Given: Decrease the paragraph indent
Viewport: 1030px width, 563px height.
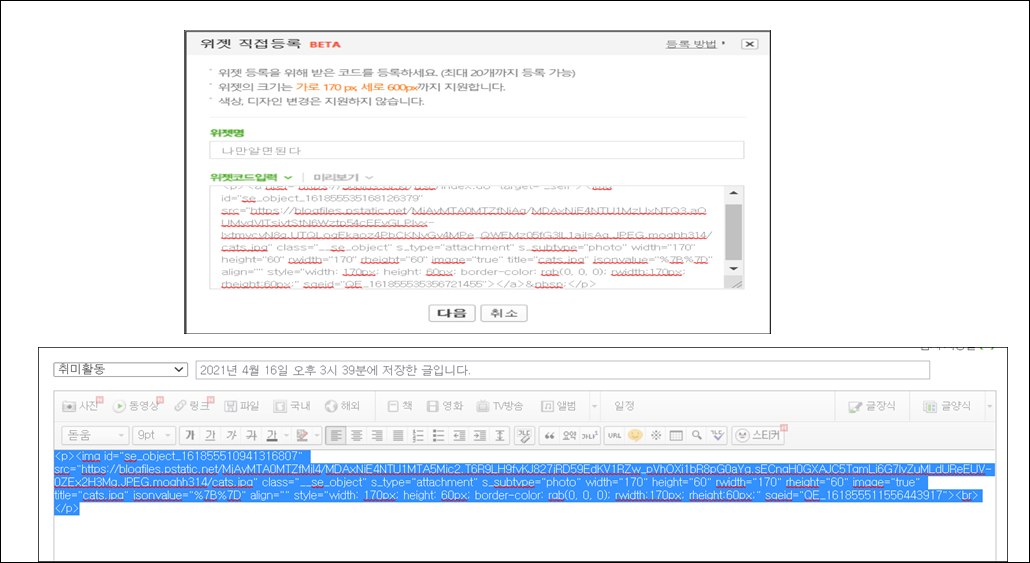Looking at the screenshot, I should [459, 435].
